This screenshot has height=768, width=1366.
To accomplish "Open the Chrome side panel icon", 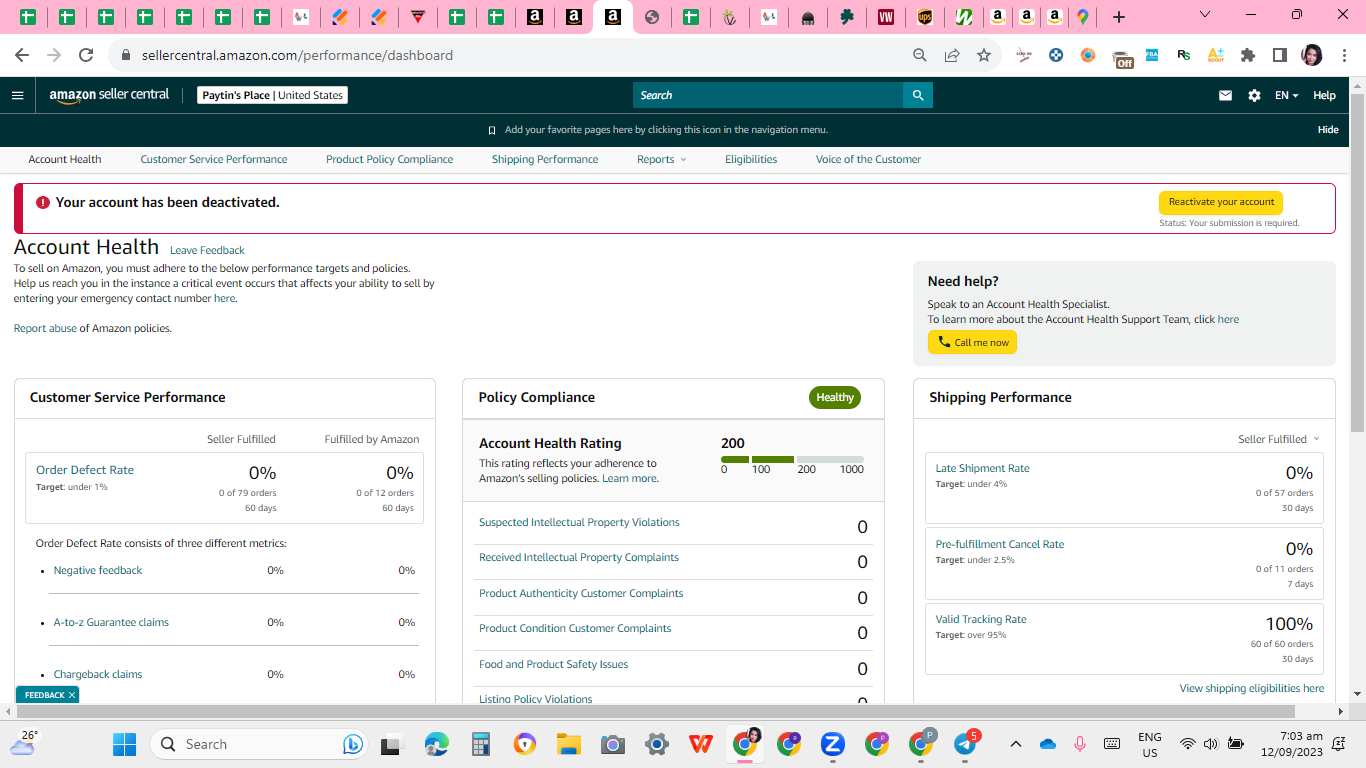I will tap(1279, 55).
